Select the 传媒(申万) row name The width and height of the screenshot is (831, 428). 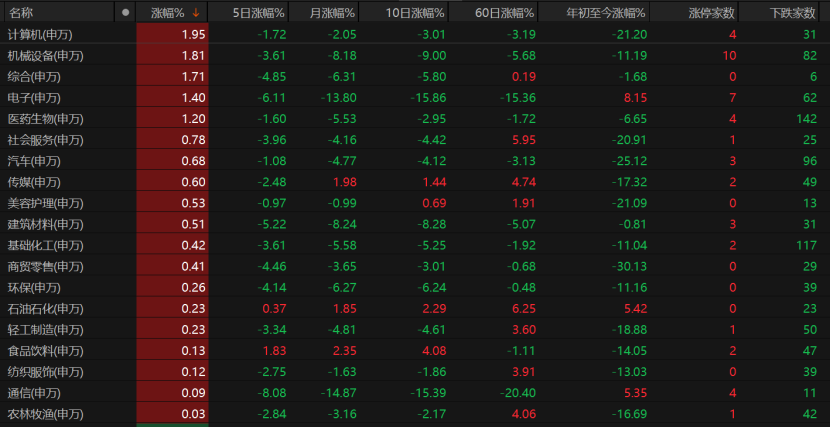pyautogui.click(x=34, y=182)
